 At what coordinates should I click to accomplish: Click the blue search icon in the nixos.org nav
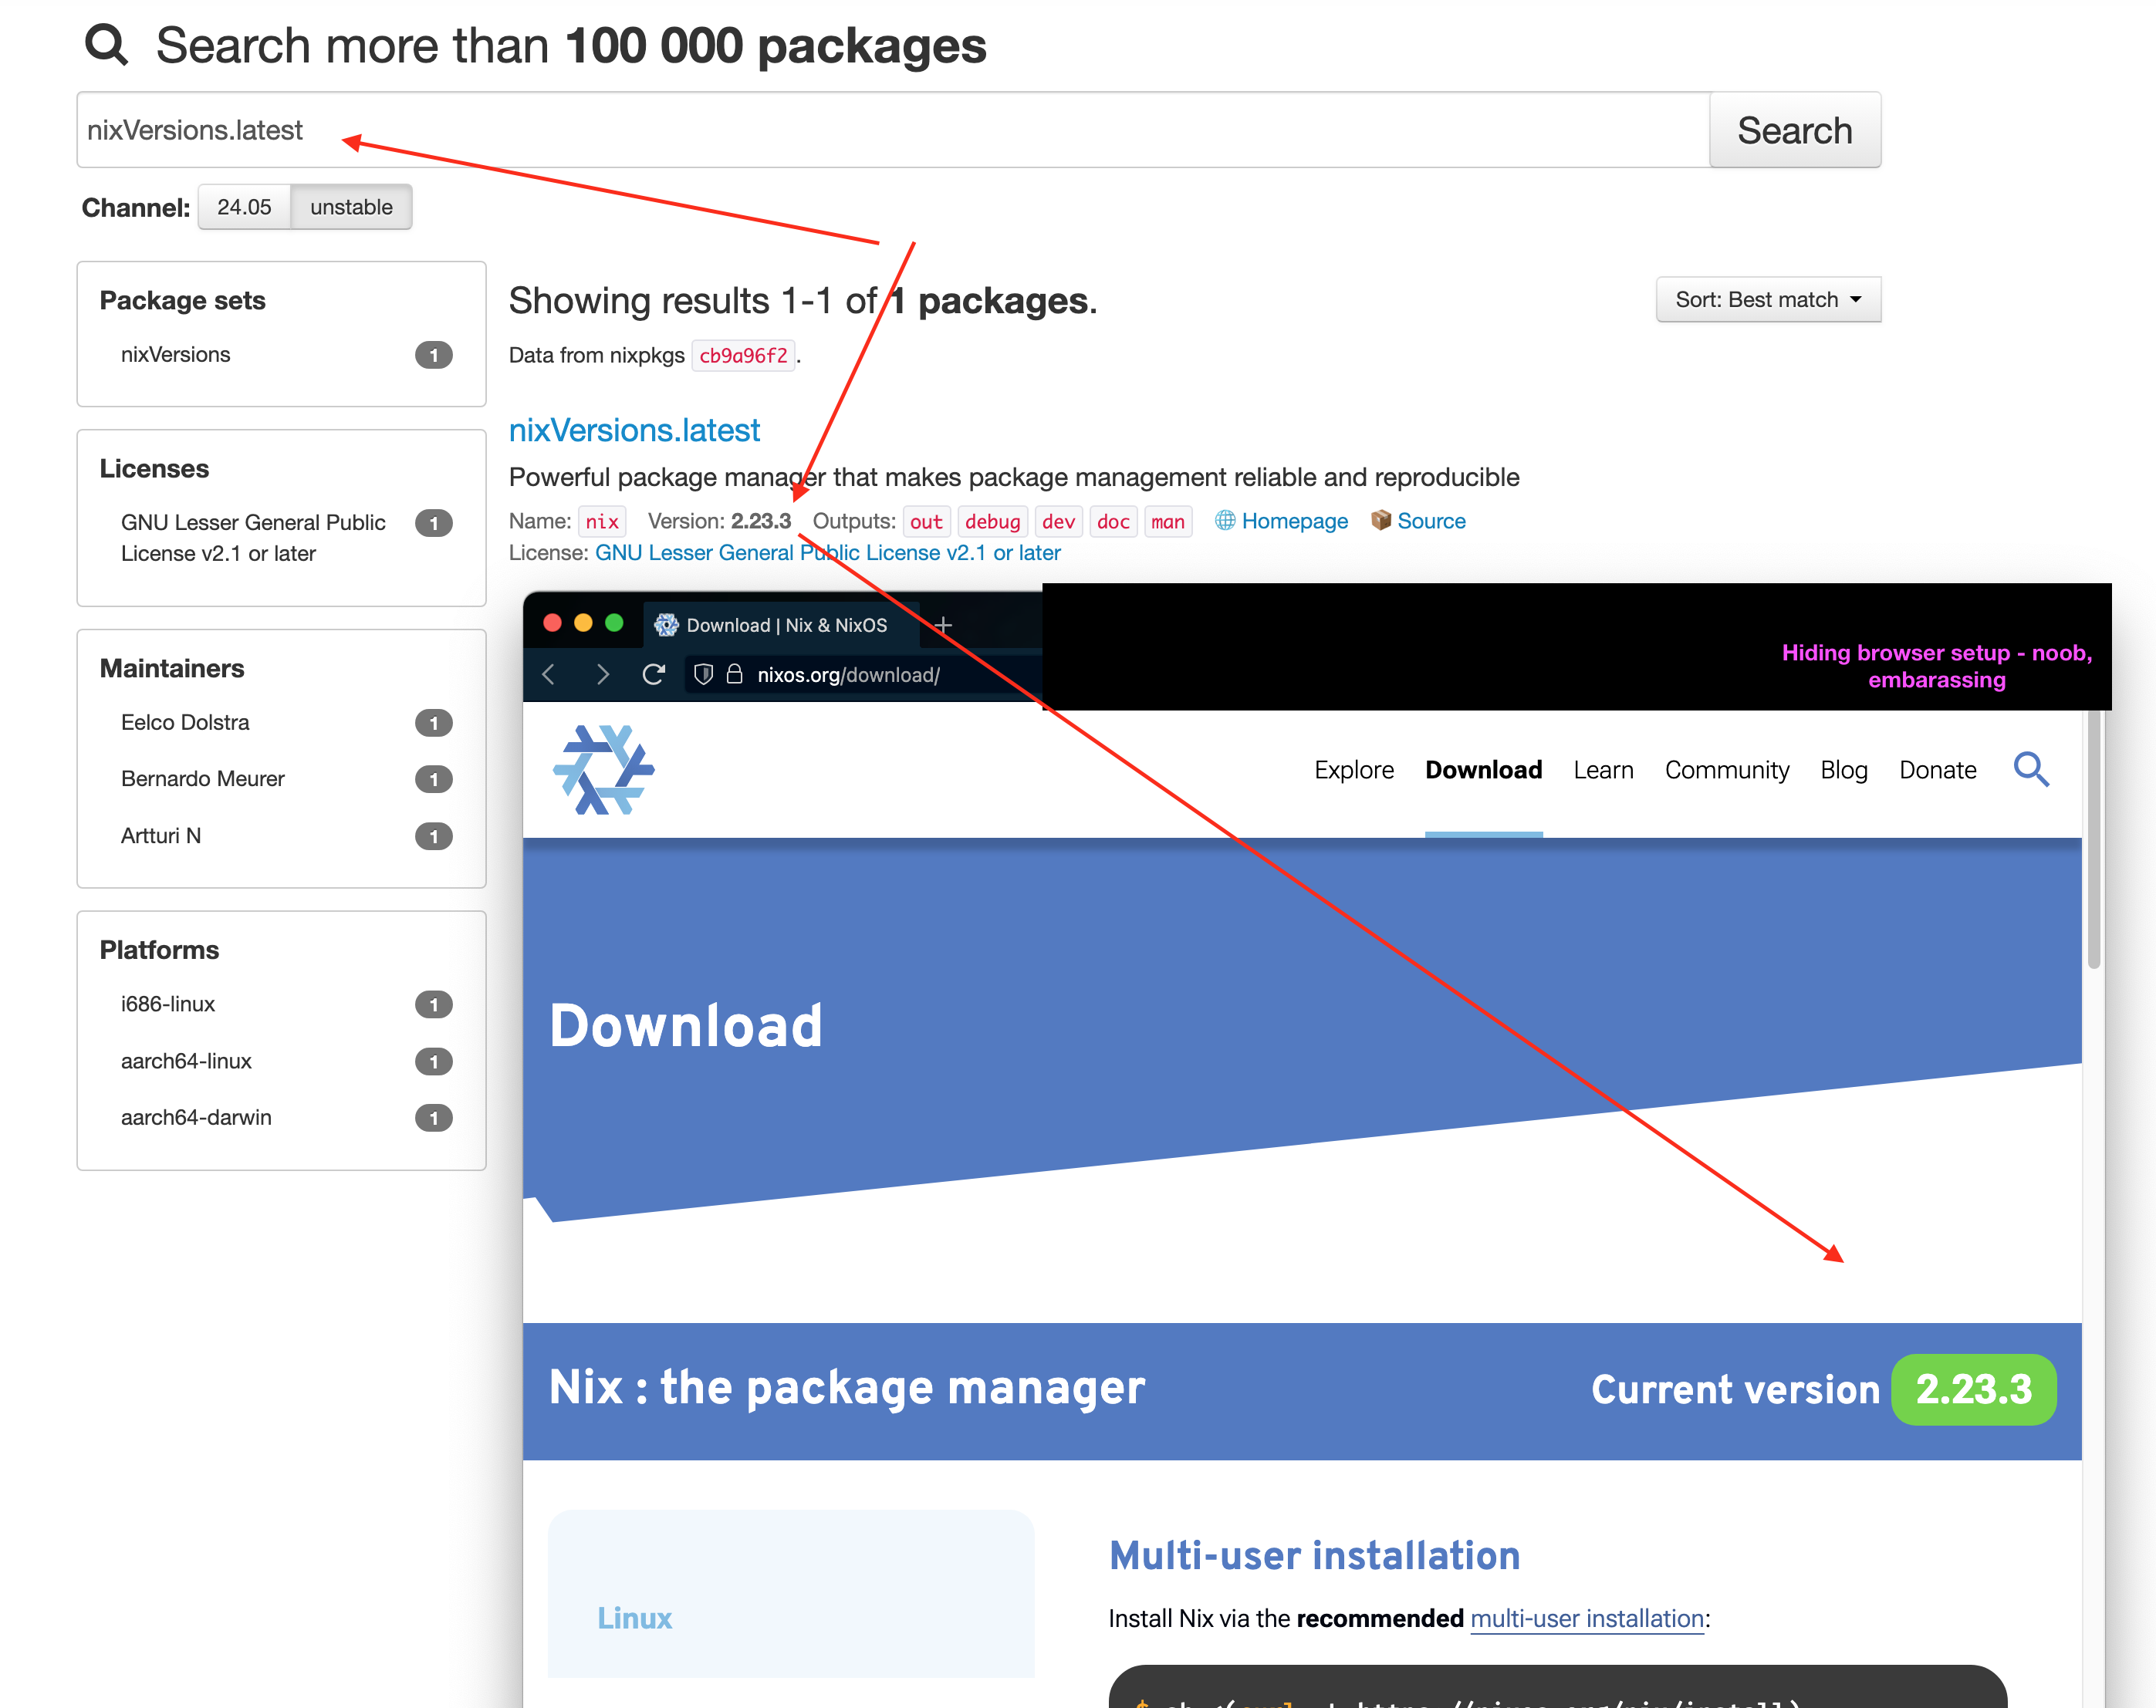(2030, 769)
